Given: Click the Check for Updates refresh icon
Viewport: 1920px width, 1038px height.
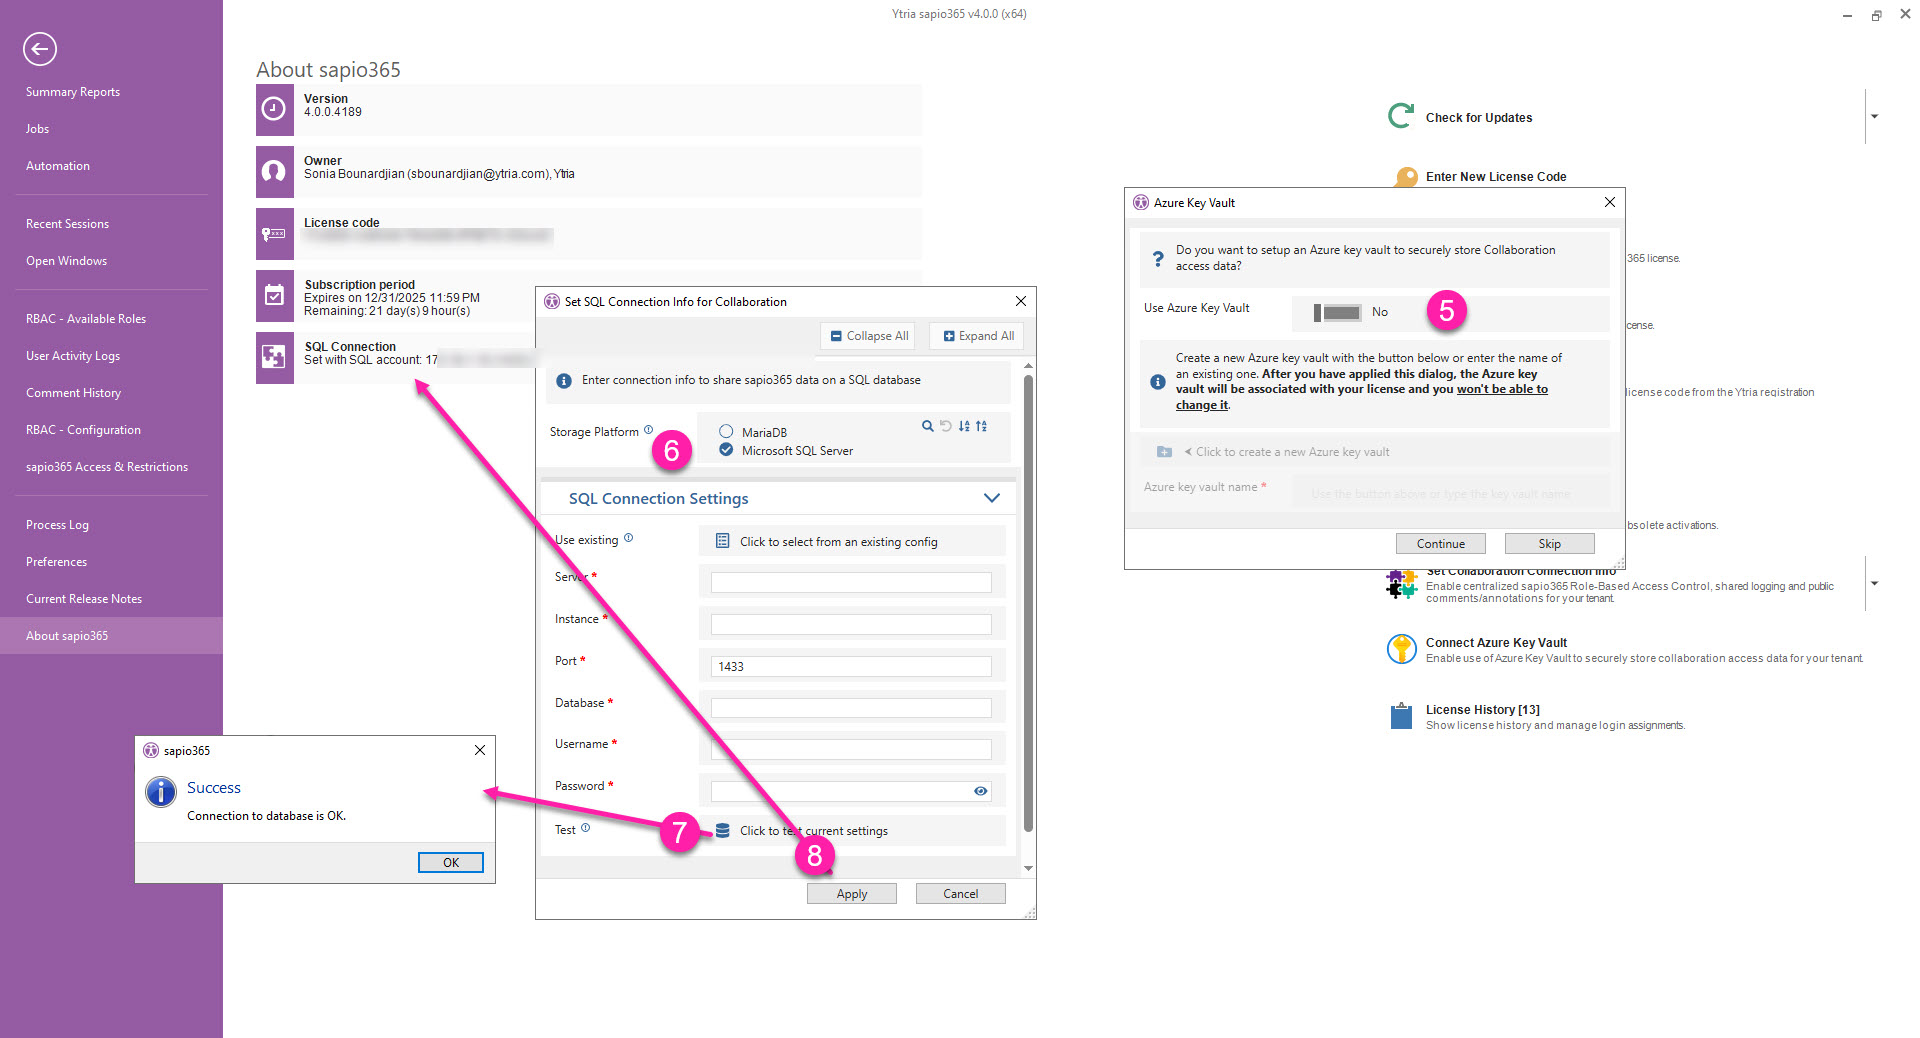Looking at the screenshot, I should (x=1401, y=116).
